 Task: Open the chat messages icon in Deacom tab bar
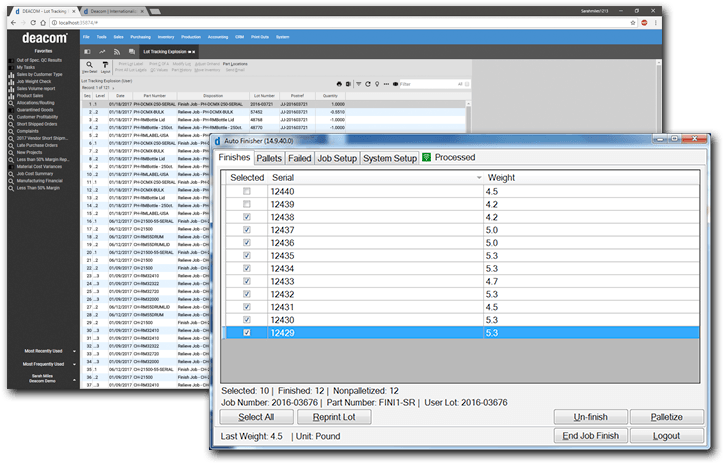coord(132,52)
